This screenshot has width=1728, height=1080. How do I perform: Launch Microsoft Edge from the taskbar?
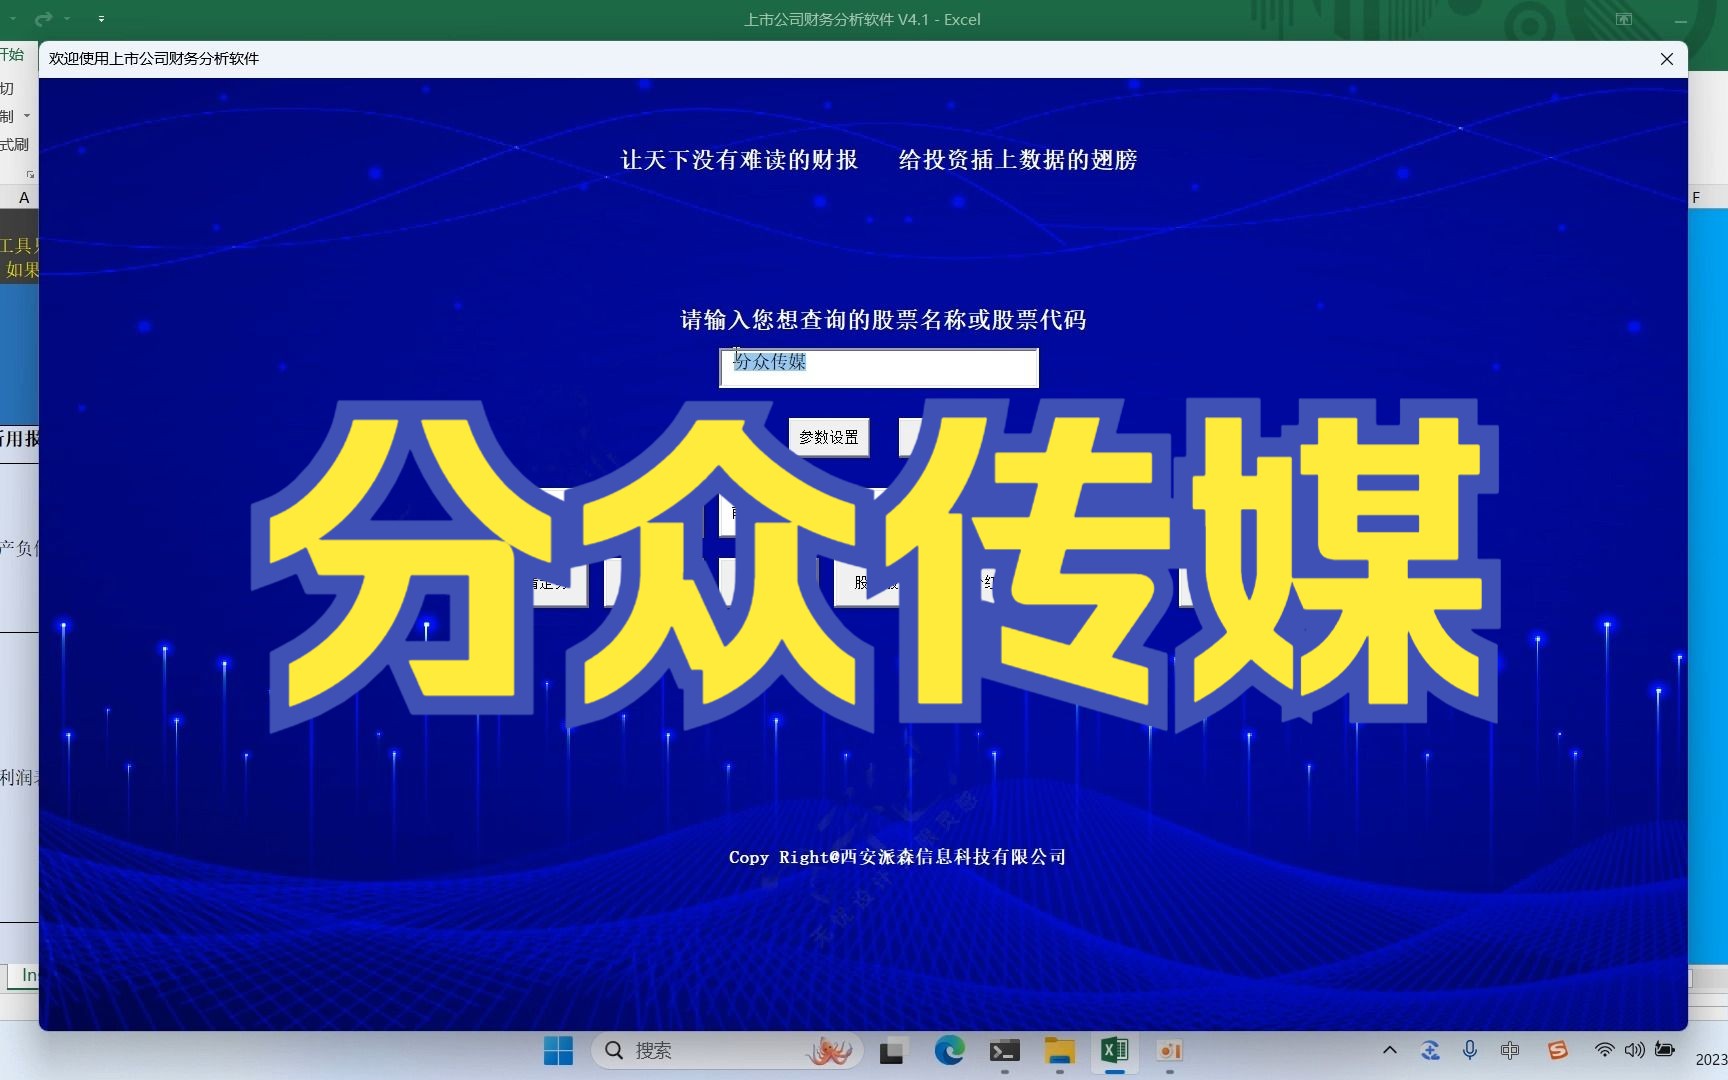pyautogui.click(x=949, y=1051)
